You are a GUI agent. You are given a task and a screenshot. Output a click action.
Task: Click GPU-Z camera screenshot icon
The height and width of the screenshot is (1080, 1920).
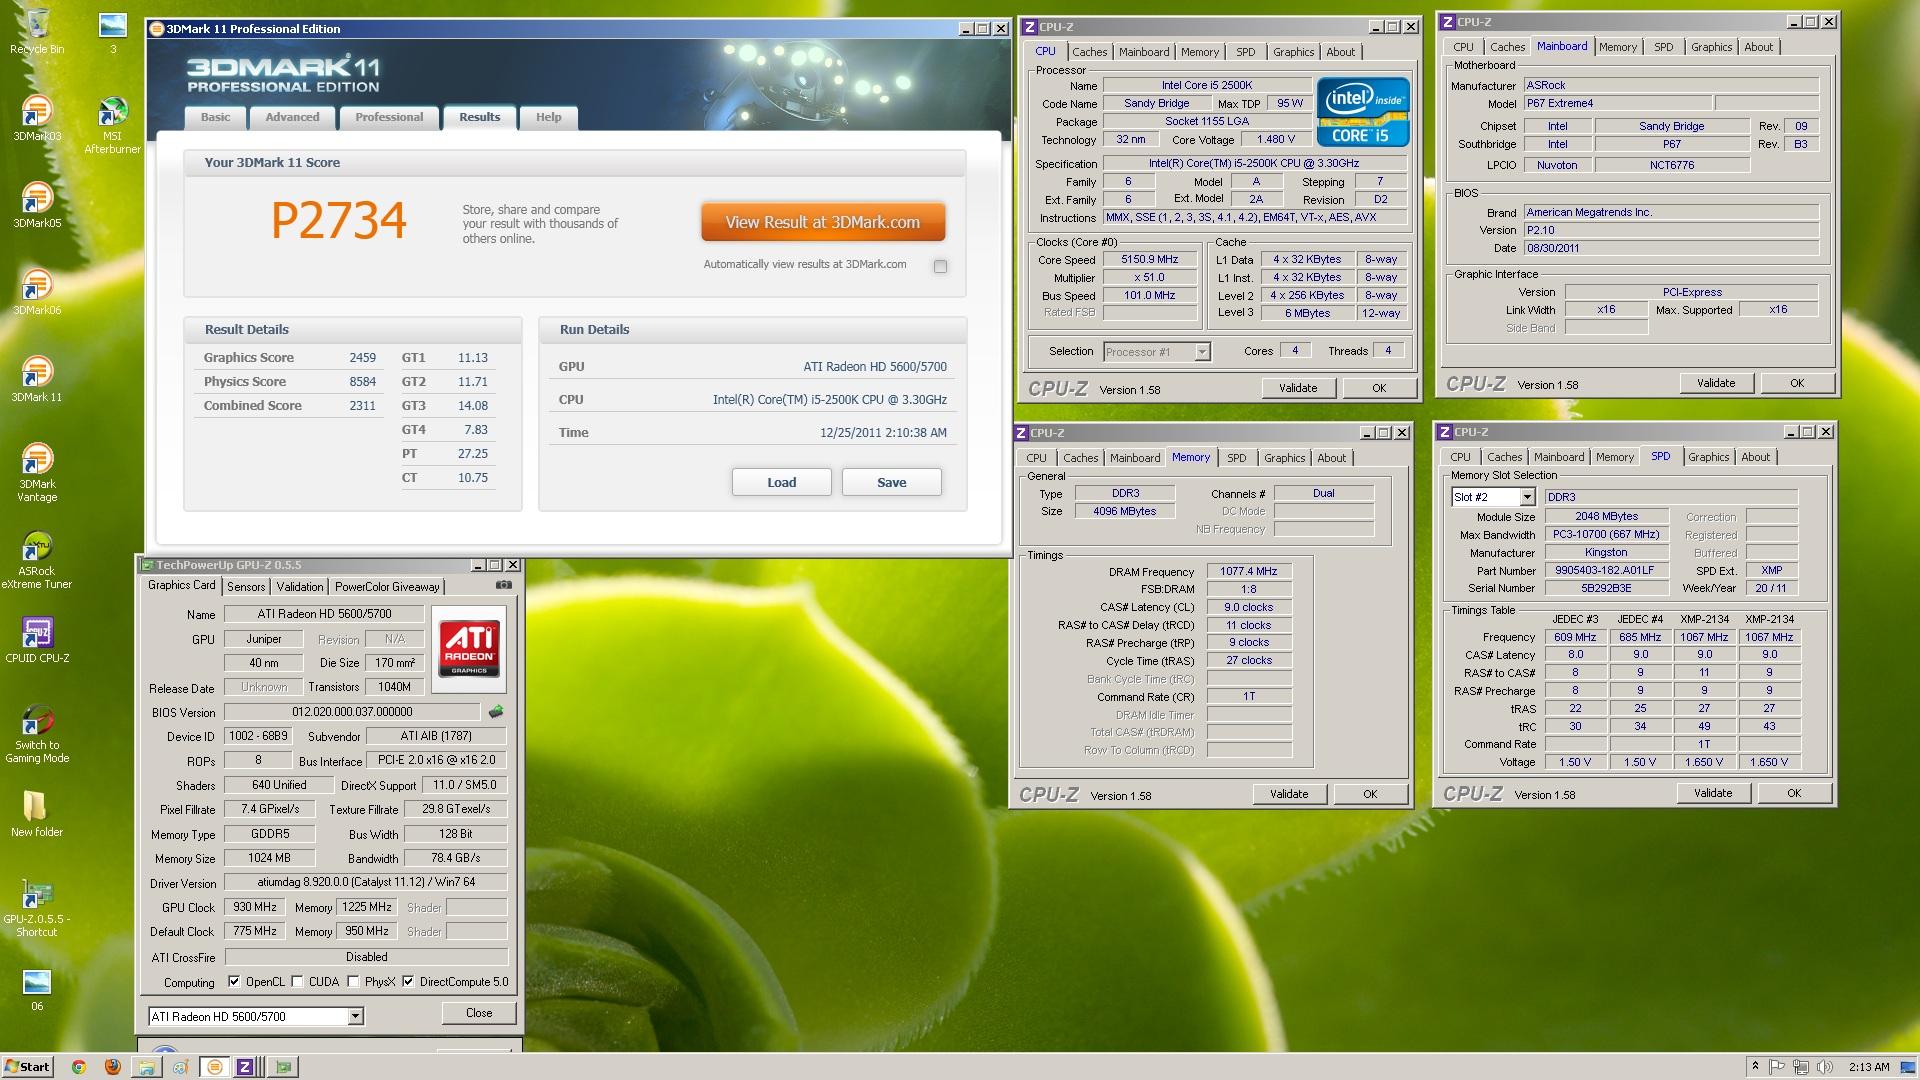click(x=504, y=586)
